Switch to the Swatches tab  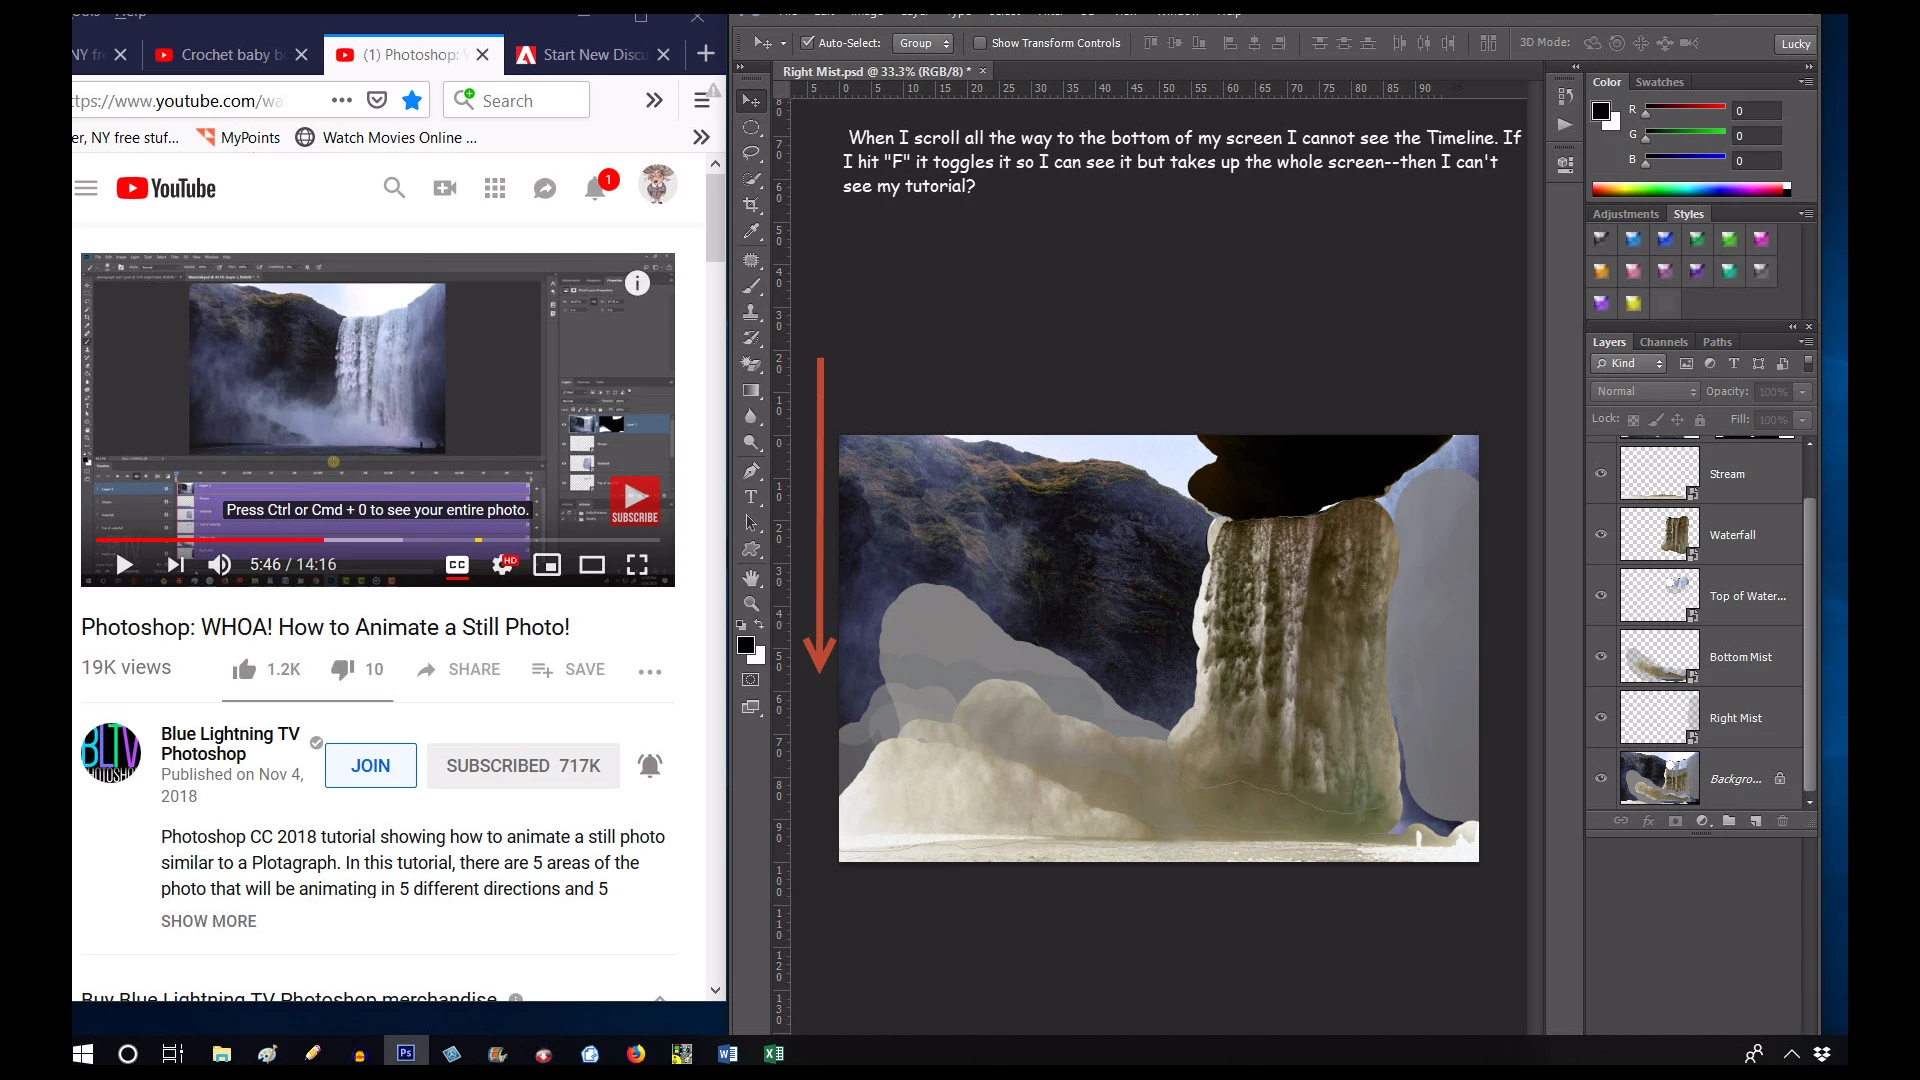(1659, 82)
